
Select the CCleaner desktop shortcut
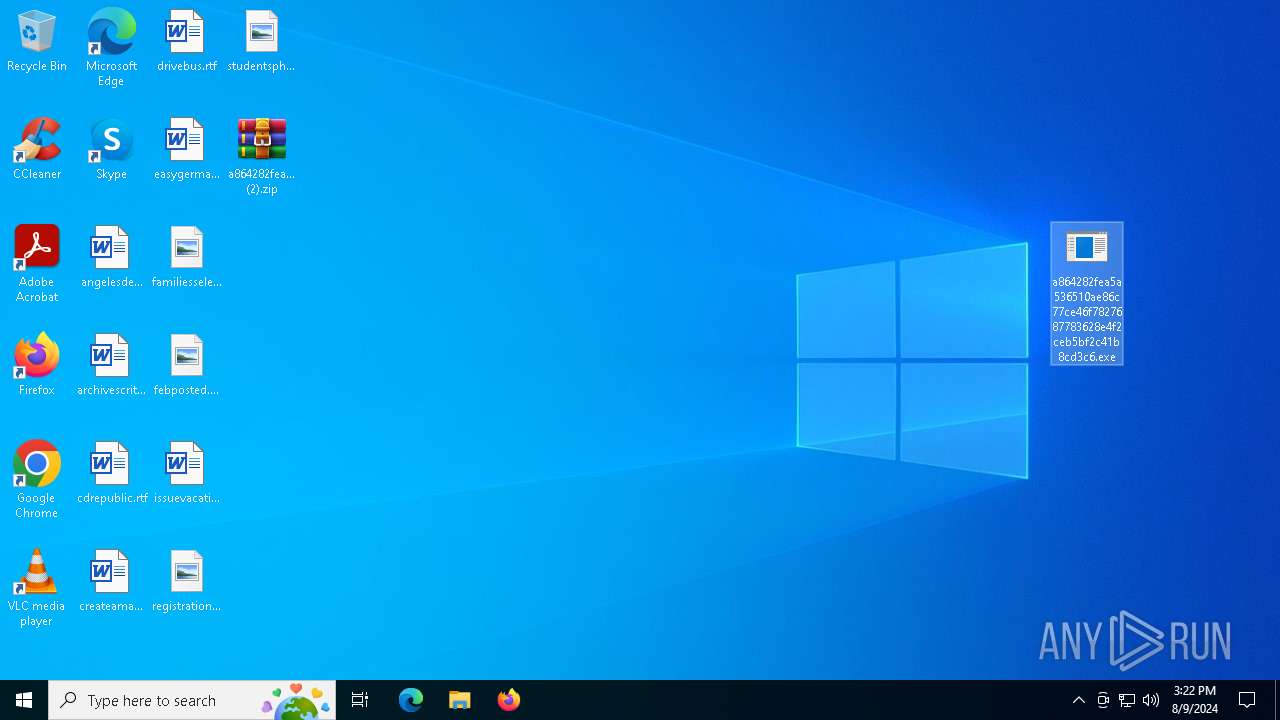coord(37,150)
